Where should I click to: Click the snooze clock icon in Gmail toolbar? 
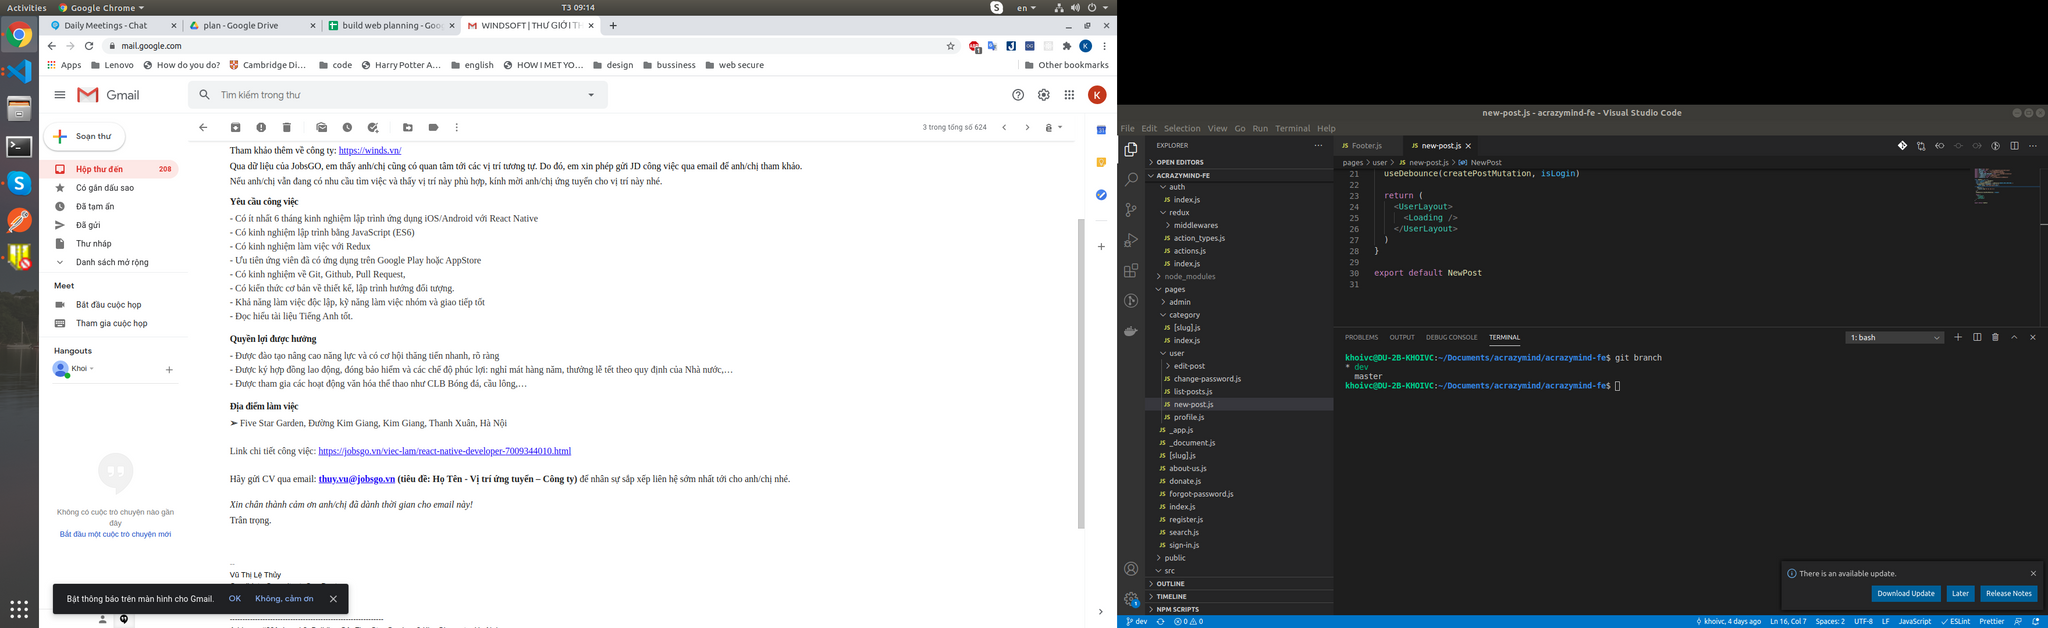click(347, 128)
